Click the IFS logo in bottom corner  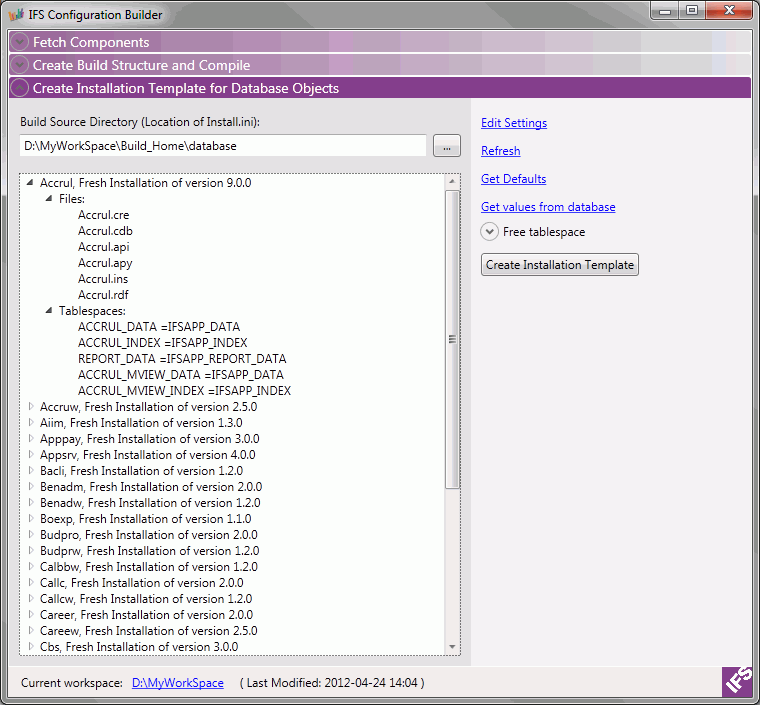coord(737,681)
